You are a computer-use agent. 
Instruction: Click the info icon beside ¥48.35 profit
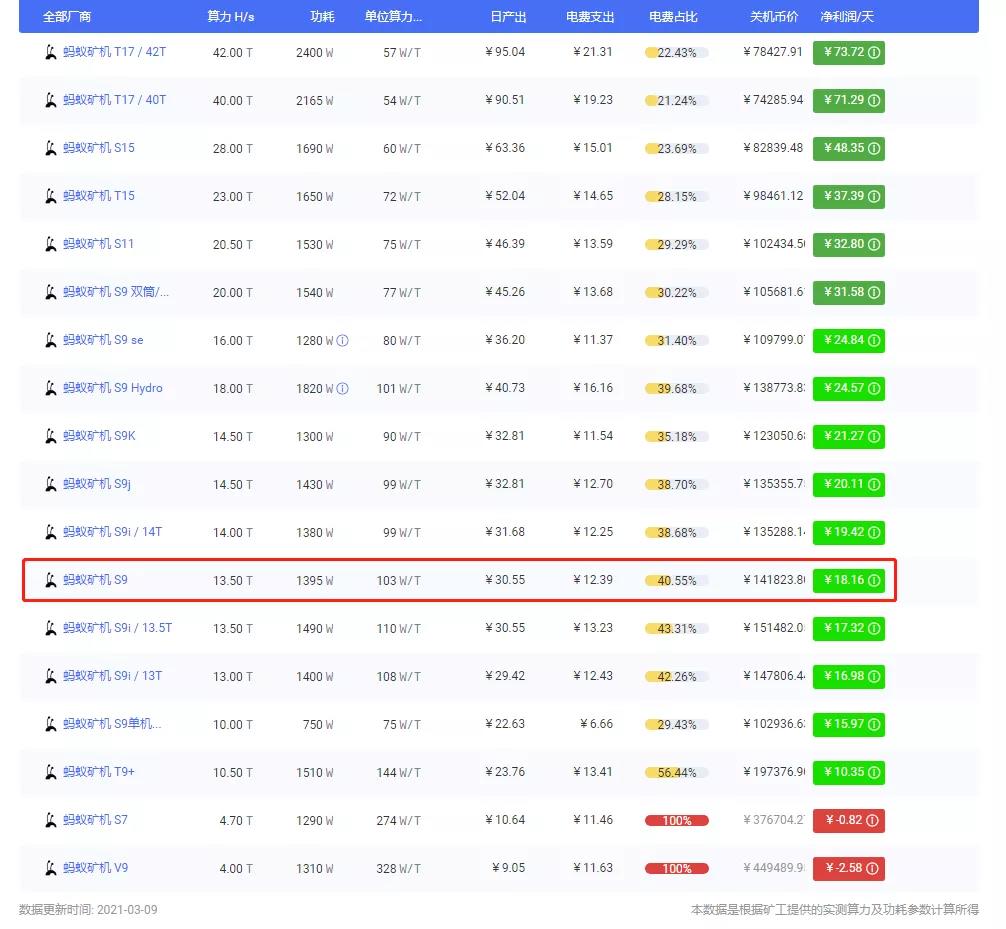pyautogui.click(x=874, y=148)
